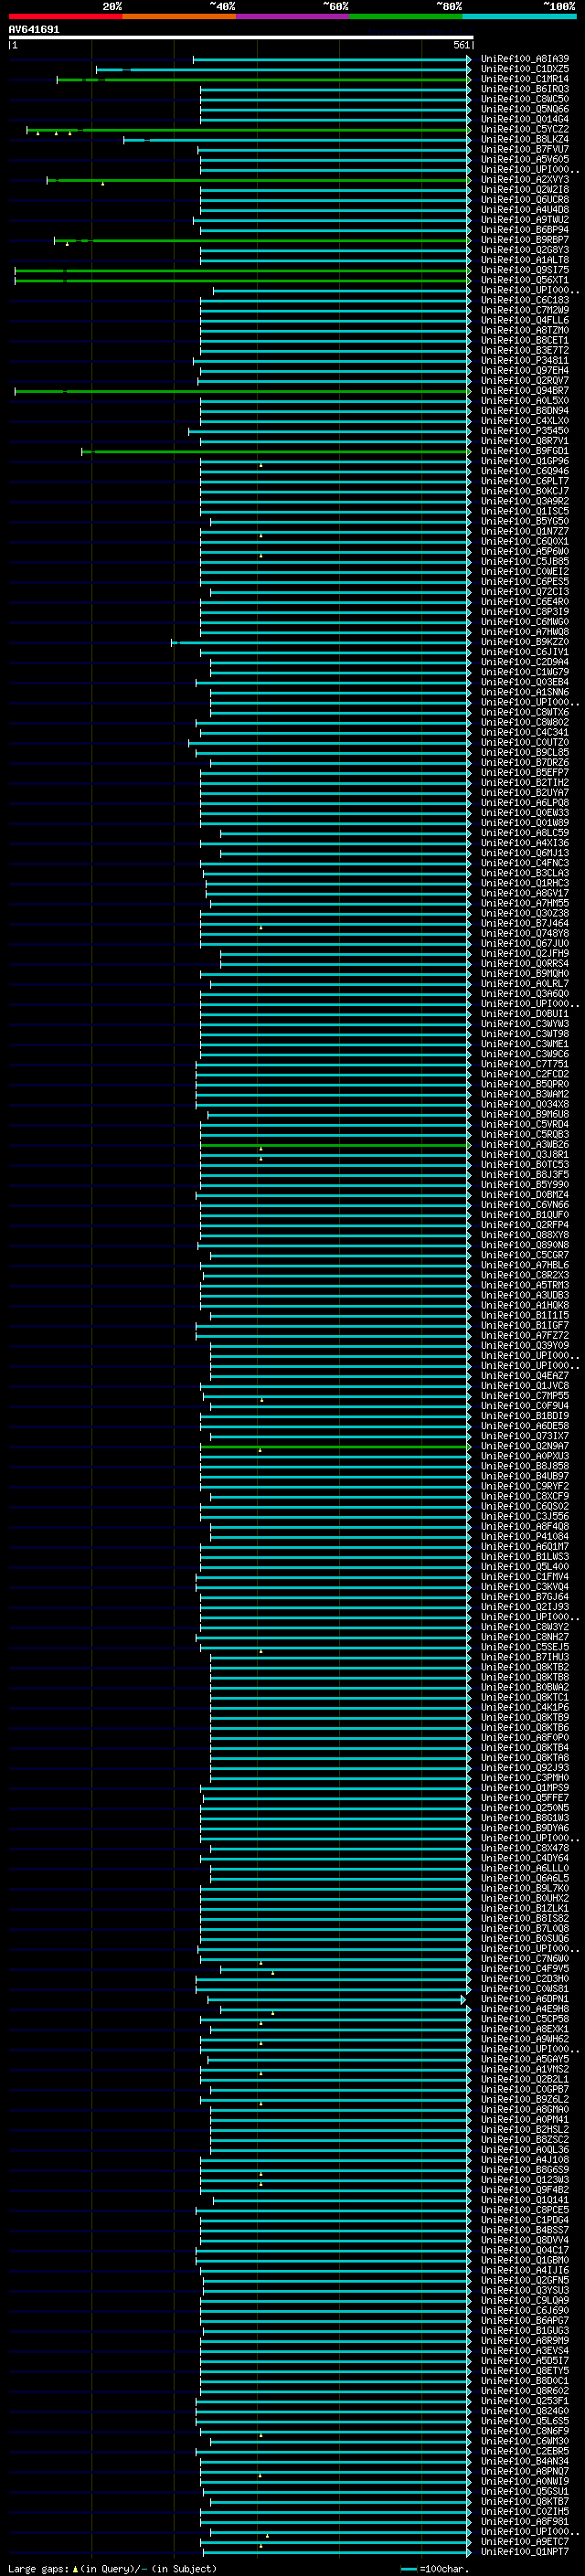Select hit UniRef100_A7HM55

point(524,903)
